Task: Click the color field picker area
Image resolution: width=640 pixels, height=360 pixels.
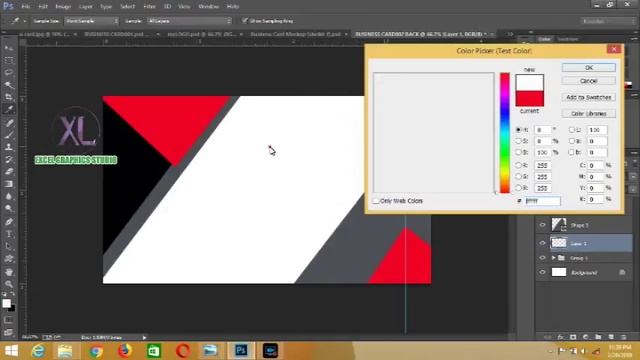Action: pyautogui.click(x=433, y=133)
